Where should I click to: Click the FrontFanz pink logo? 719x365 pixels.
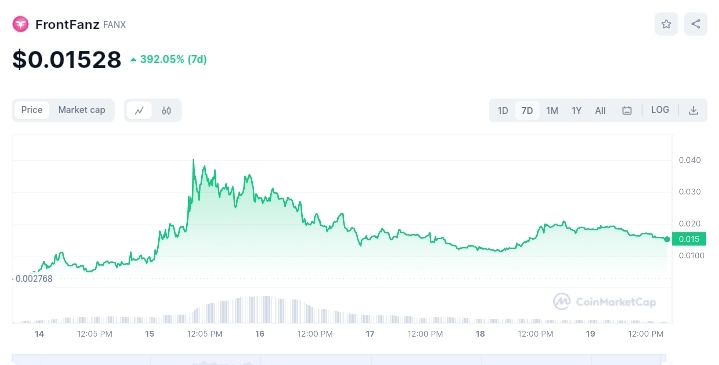click(20, 24)
